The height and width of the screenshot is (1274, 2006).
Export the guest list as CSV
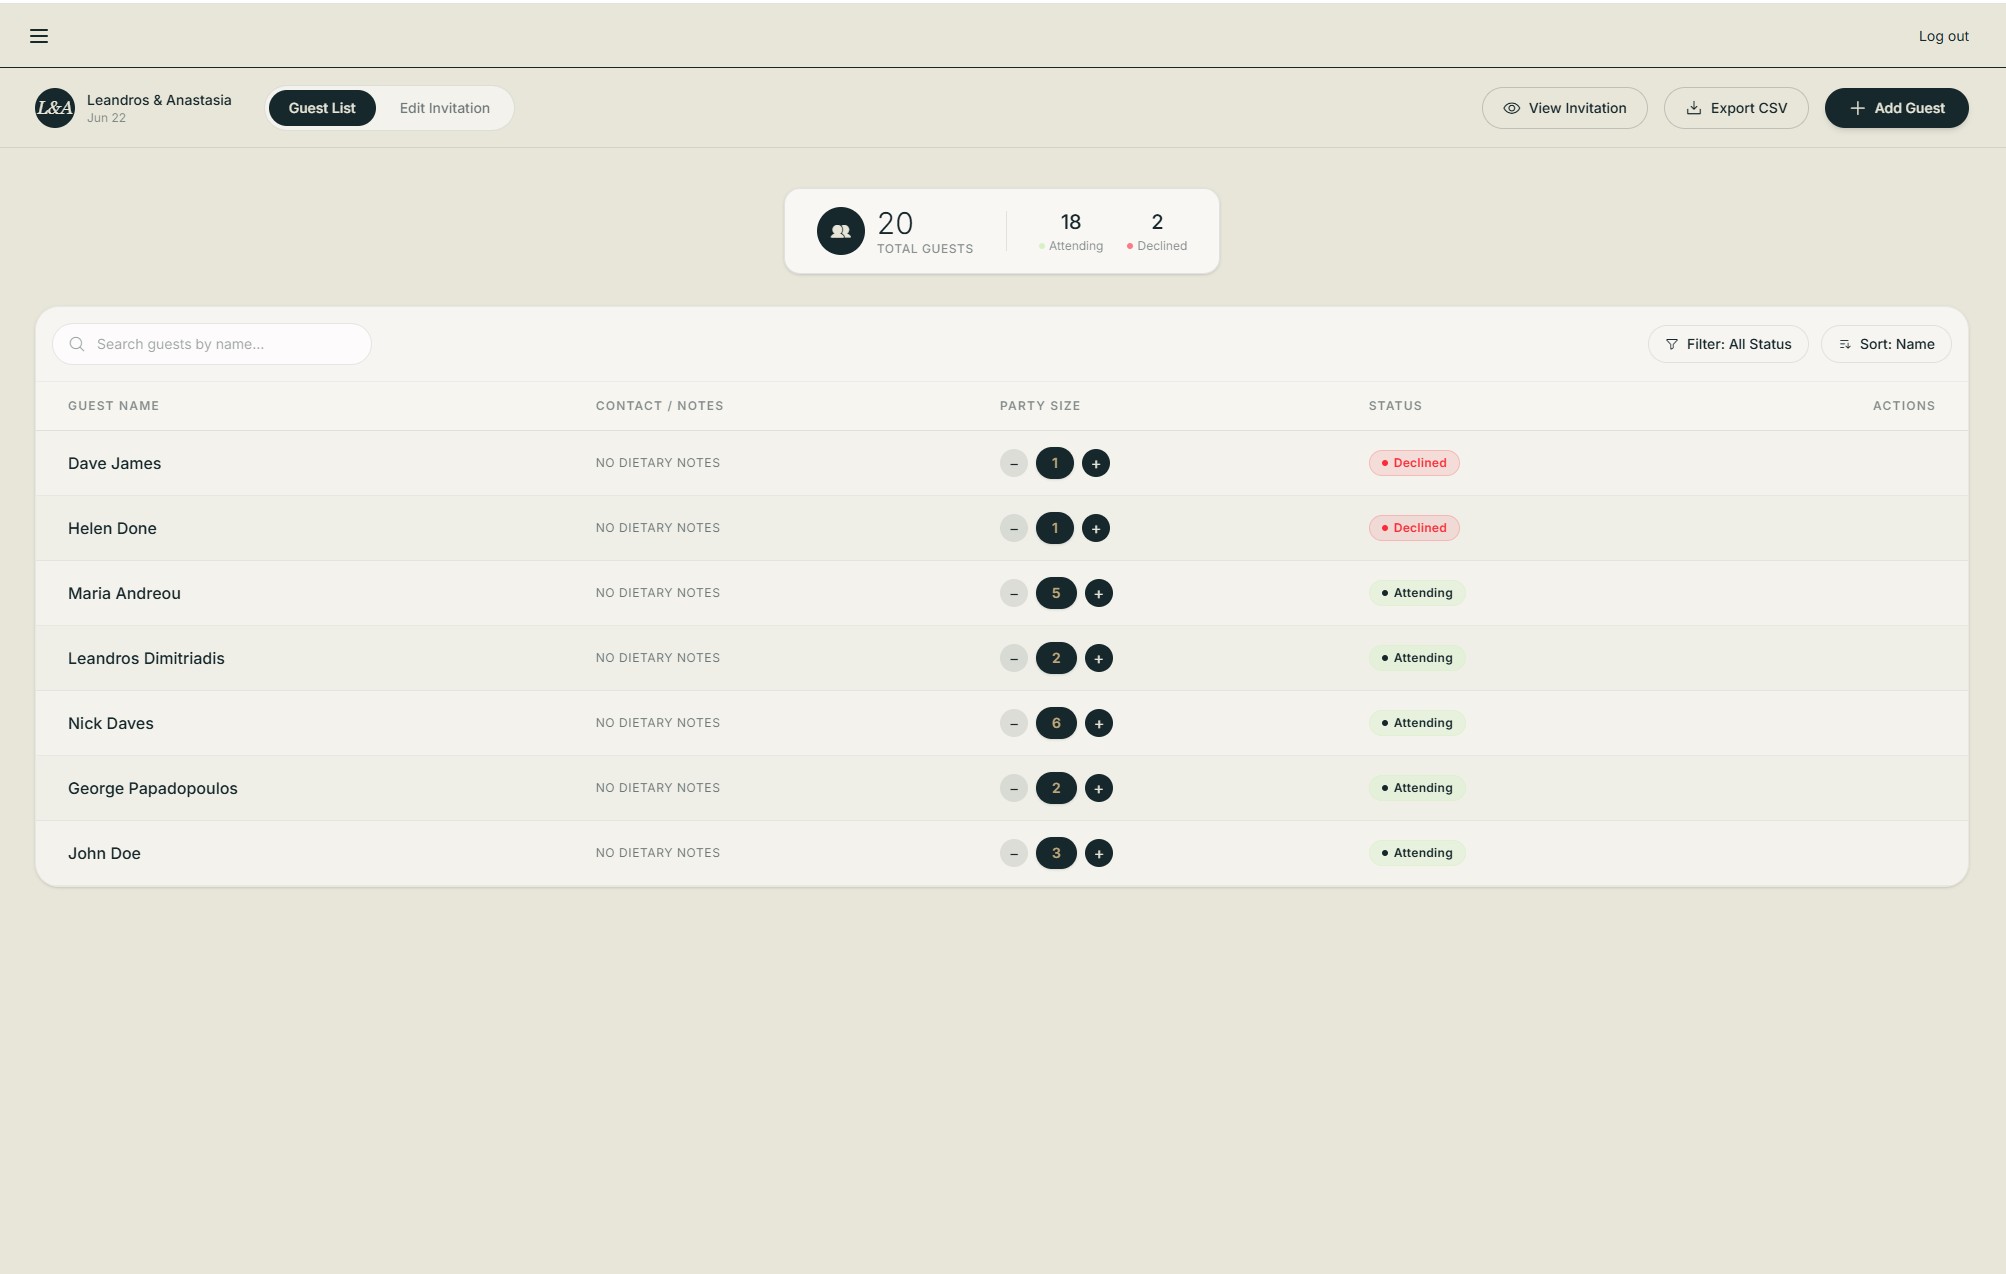(1736, 108)
